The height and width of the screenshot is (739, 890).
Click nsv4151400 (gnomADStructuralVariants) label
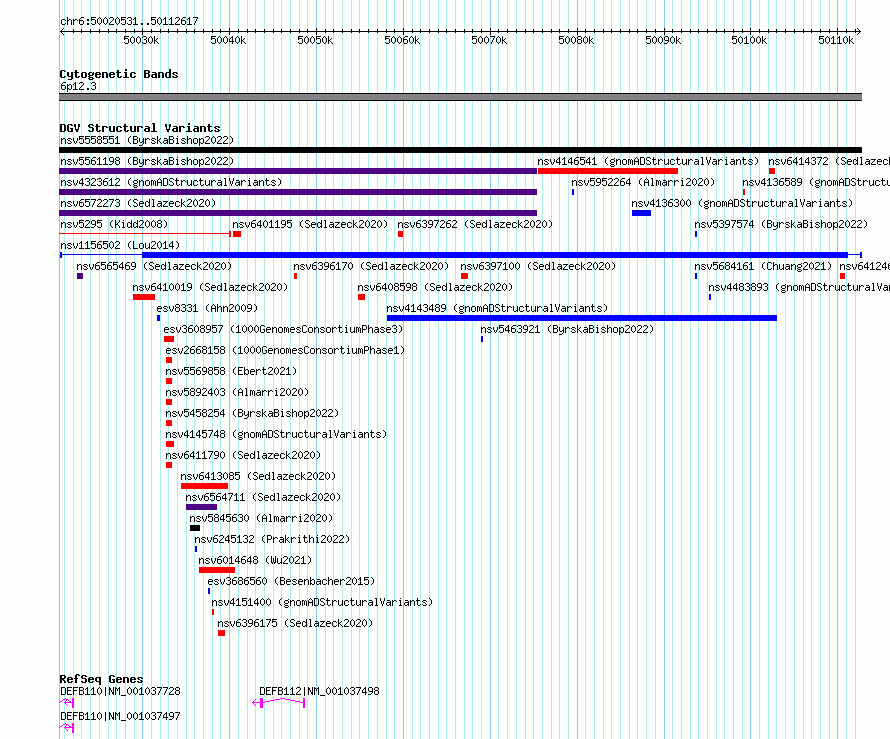(322, 602)
